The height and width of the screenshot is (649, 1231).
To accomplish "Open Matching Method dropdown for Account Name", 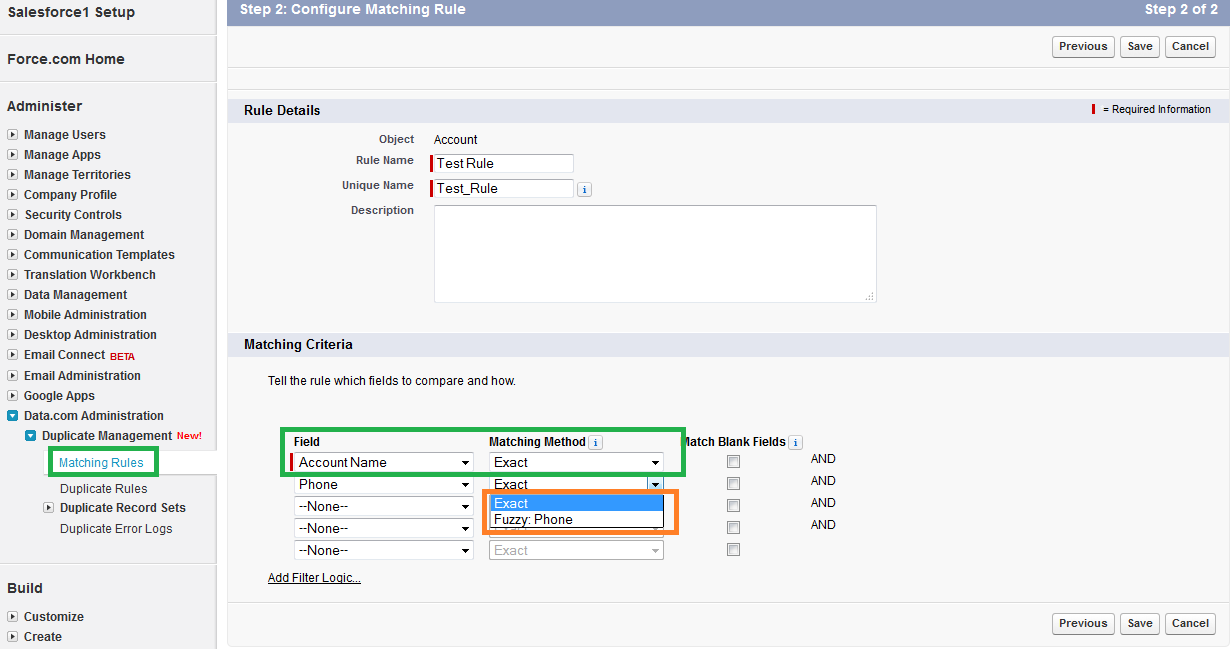I will (x=576, y=463).
